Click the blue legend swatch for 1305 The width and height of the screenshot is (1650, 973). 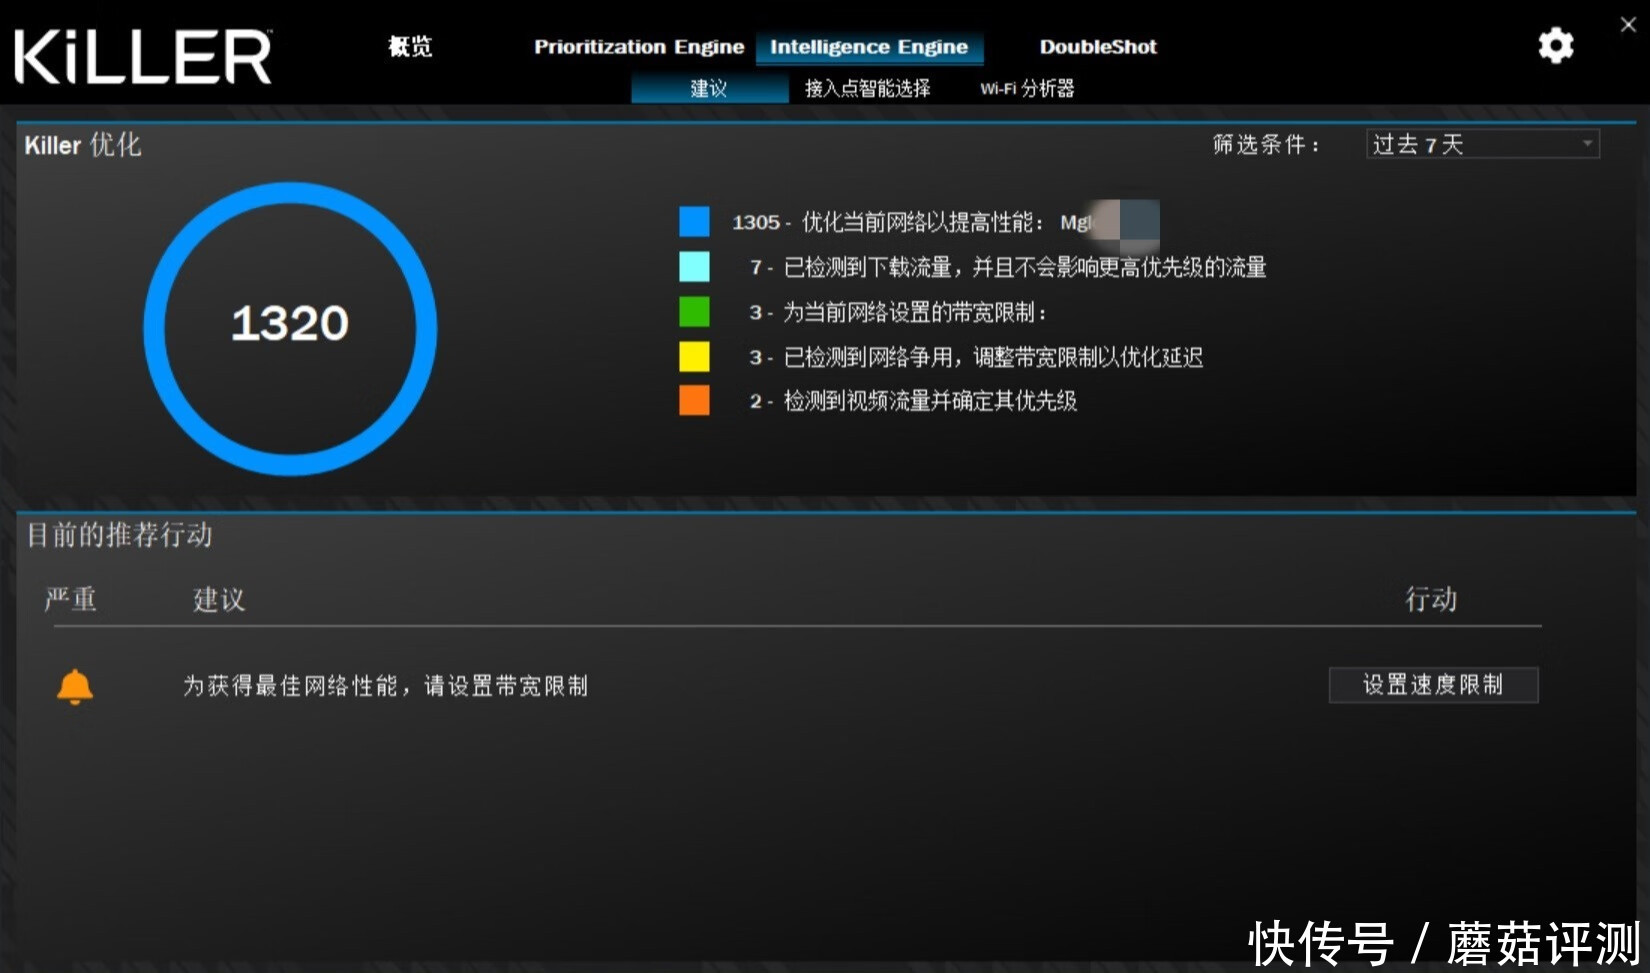point(694,221)
